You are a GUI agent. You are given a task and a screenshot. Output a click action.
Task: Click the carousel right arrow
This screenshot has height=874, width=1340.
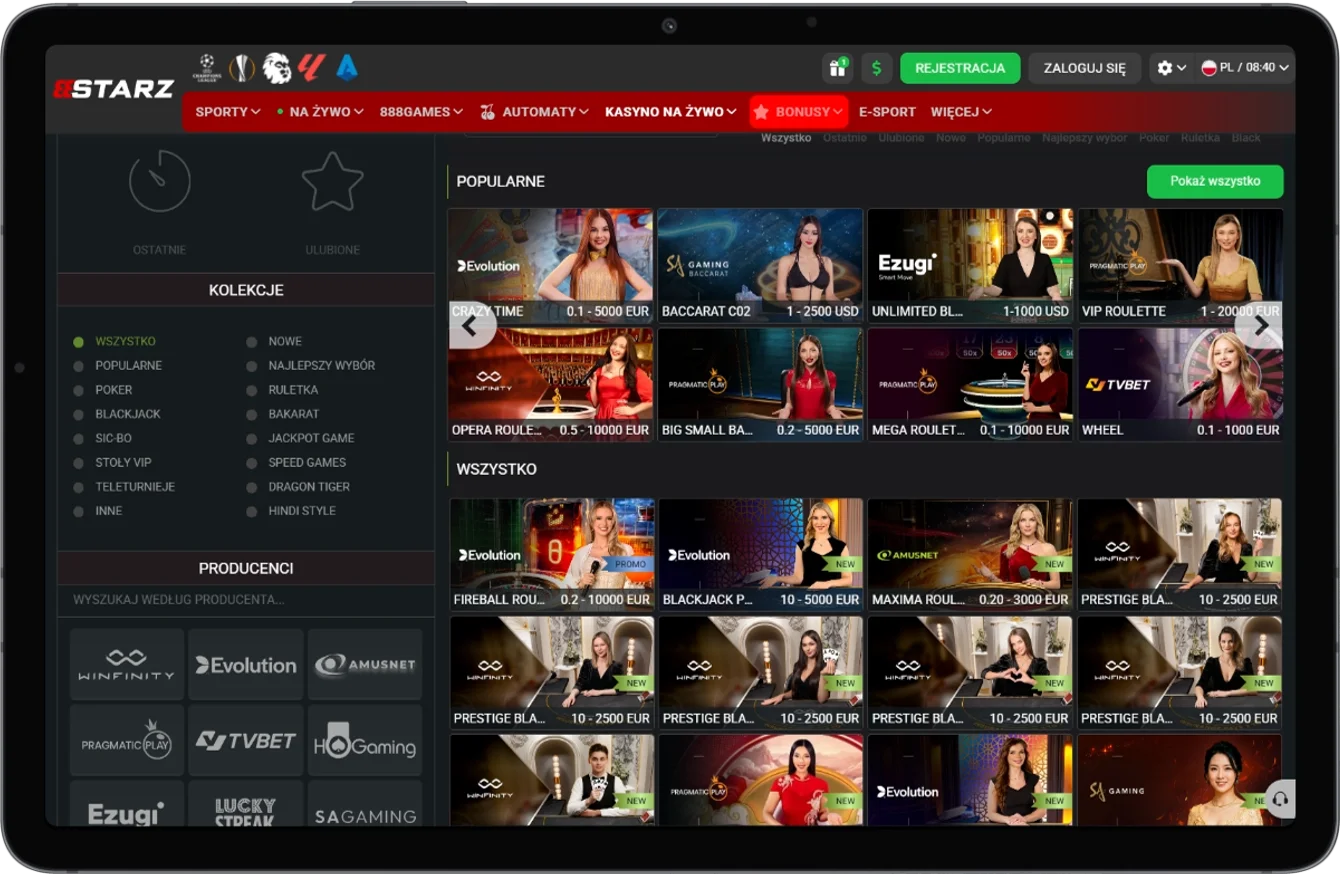[1260, 325]
